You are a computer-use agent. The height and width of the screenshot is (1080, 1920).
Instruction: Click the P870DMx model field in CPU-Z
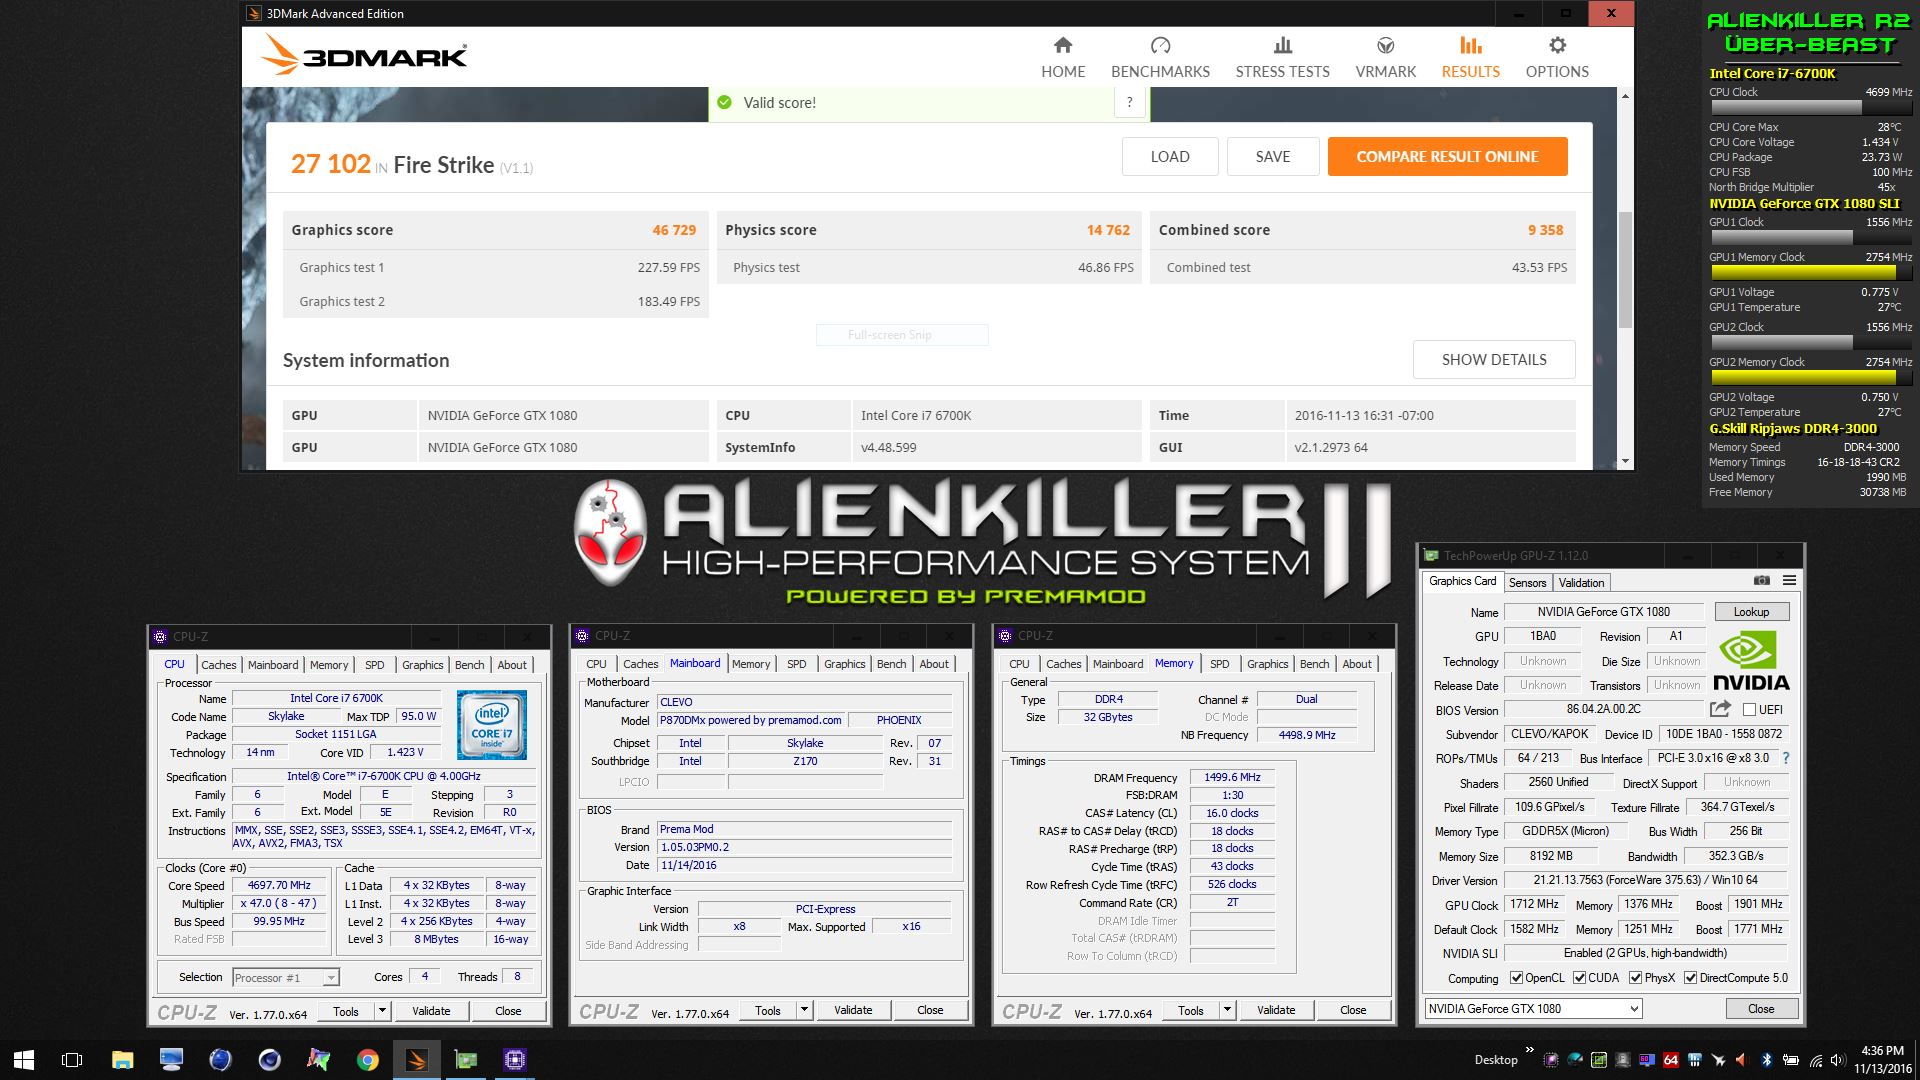coord(750,720)
